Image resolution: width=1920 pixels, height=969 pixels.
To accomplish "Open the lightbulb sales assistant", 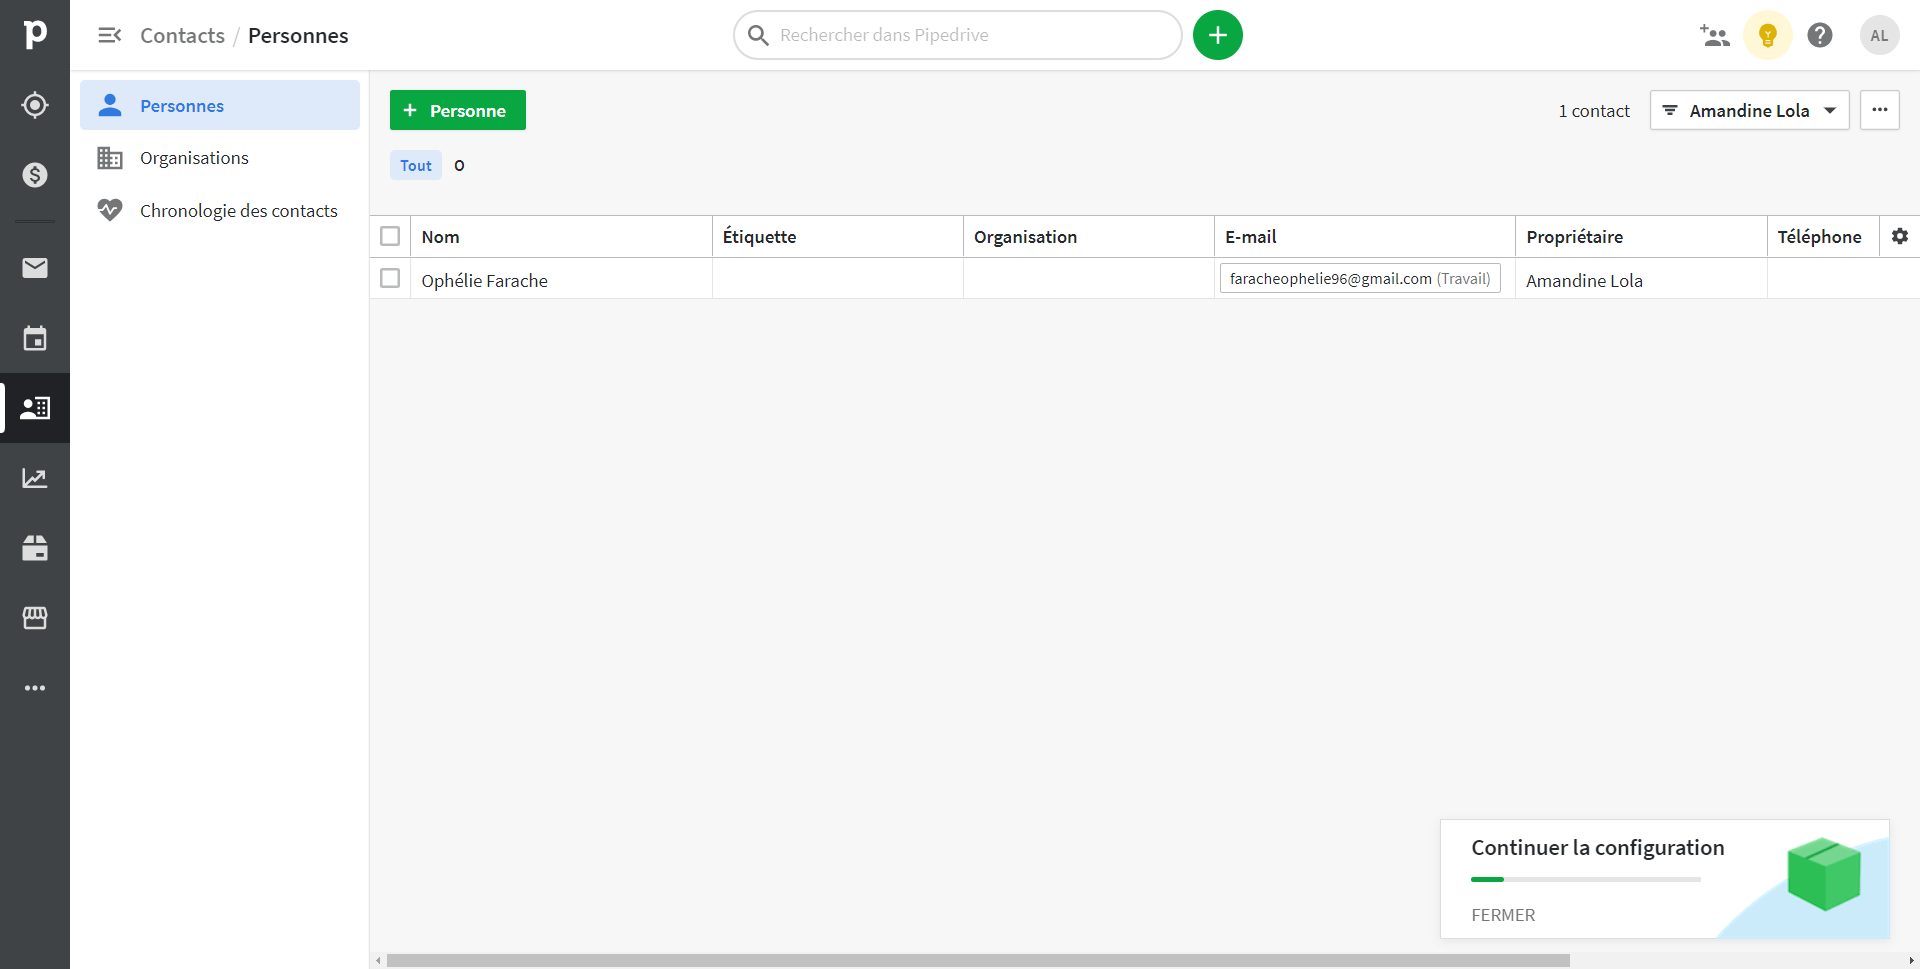I will (x=1768, y=36).
